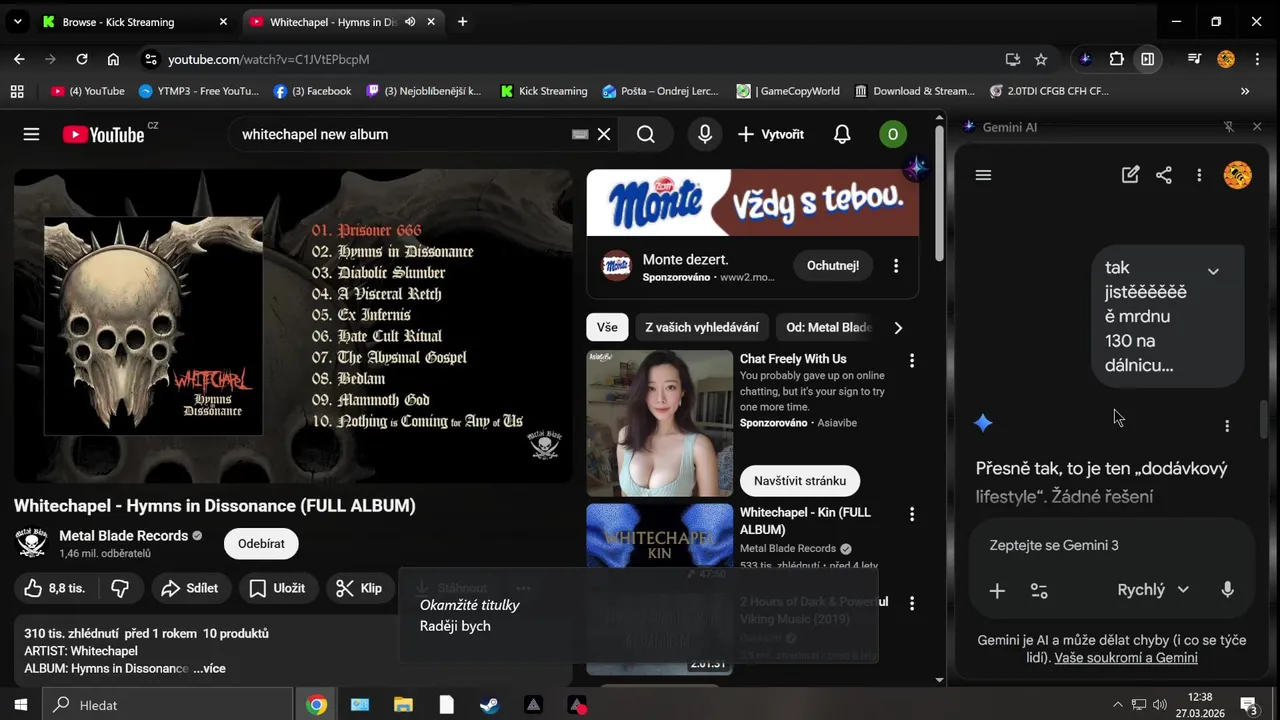Select the Z vašich vyhledávání chip

pos(702,327)
